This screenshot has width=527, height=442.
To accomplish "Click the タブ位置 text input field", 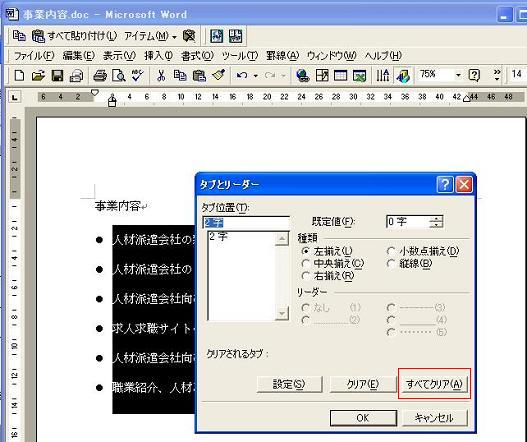I will (x=246, y=222).
